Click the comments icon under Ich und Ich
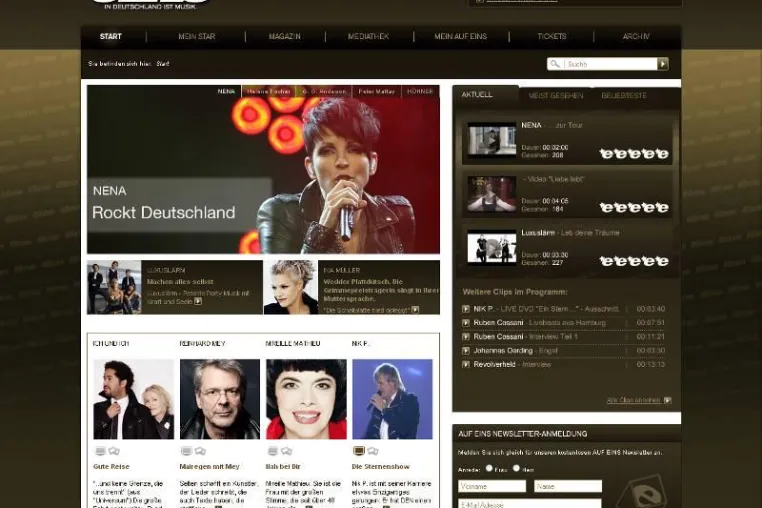 pyautogui.click(x=114, y=451)
